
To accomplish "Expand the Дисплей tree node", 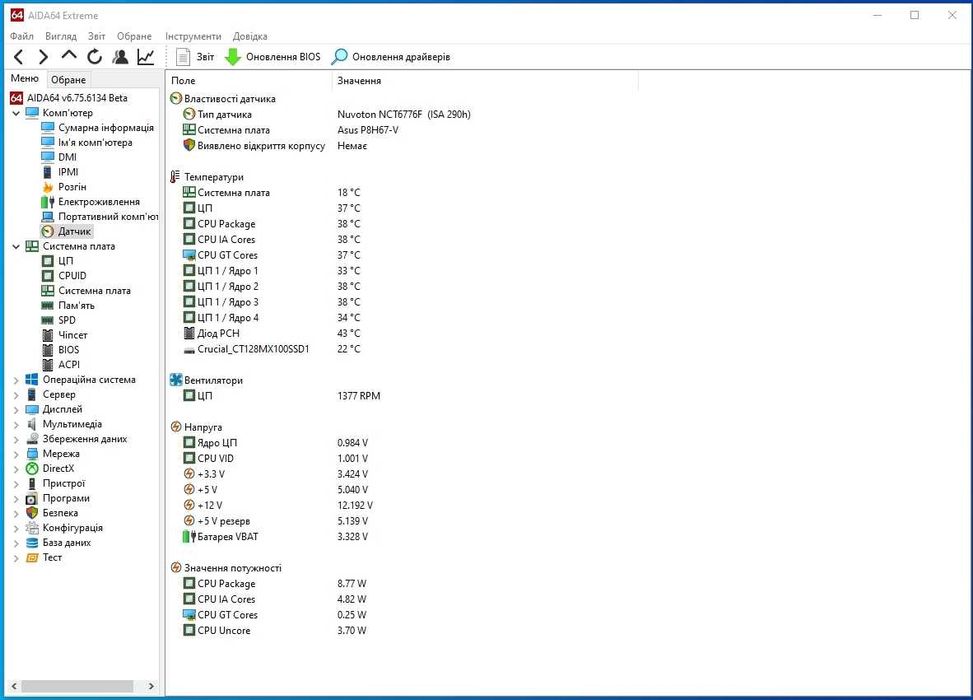I will pyautogui.click(x=16, y=410).
